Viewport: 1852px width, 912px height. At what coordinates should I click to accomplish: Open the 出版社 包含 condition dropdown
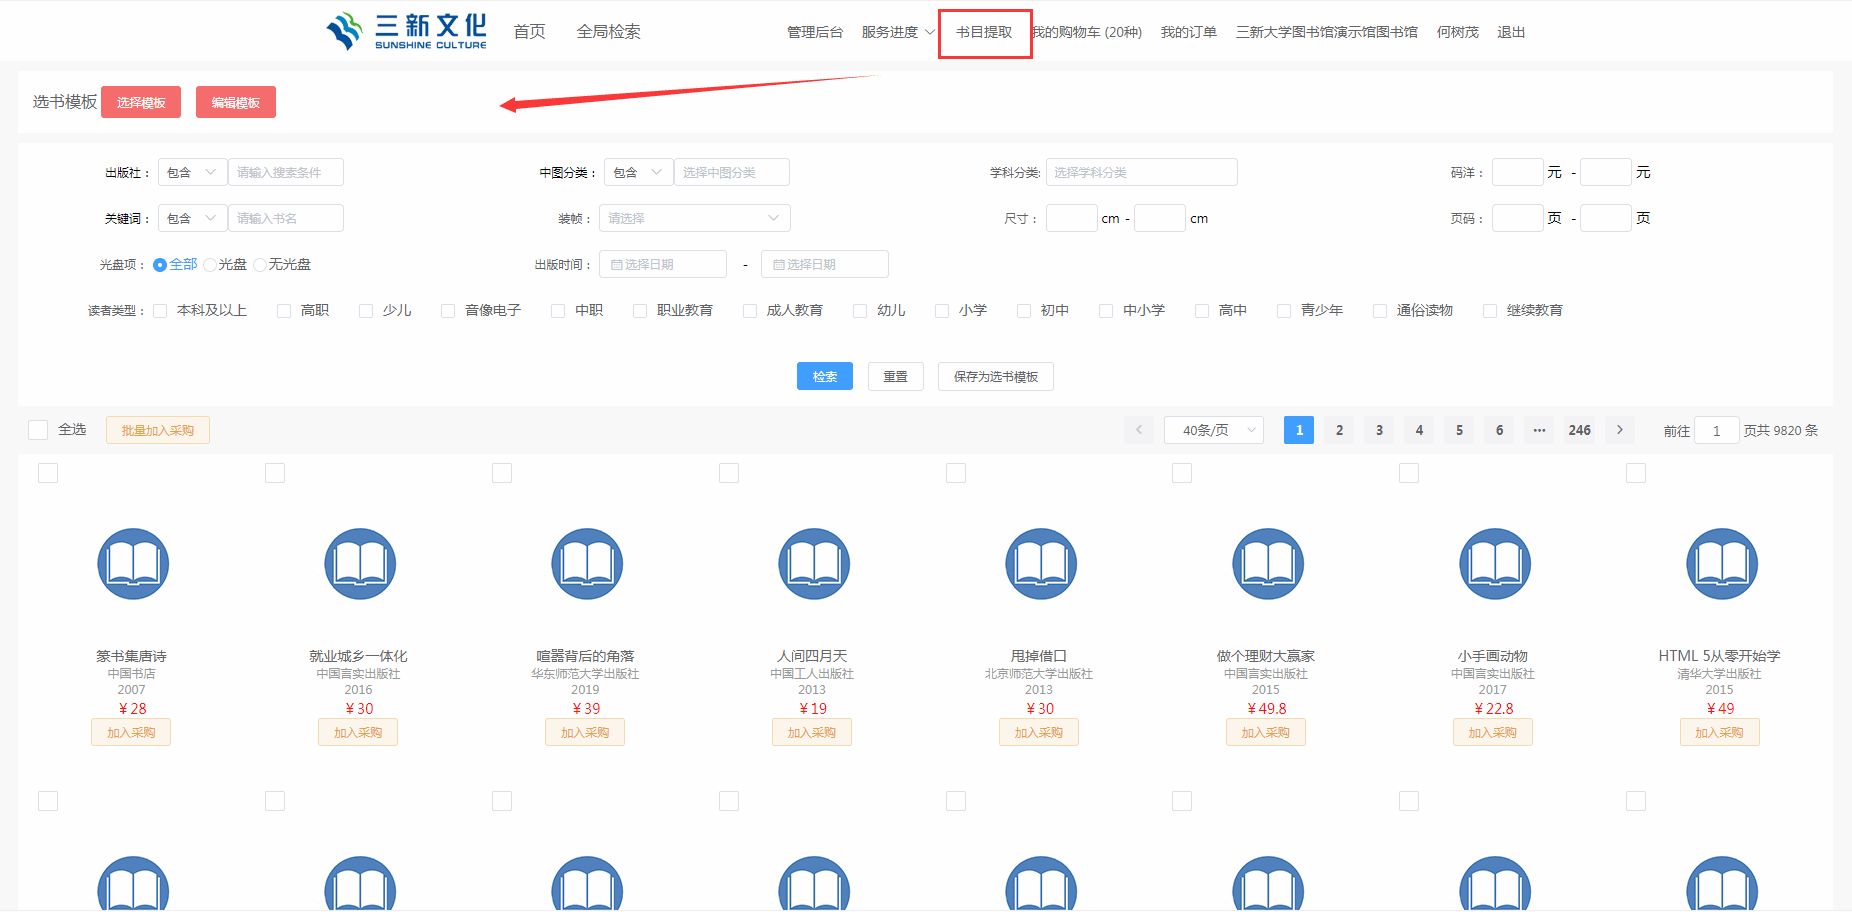click(x=192, y=172)
